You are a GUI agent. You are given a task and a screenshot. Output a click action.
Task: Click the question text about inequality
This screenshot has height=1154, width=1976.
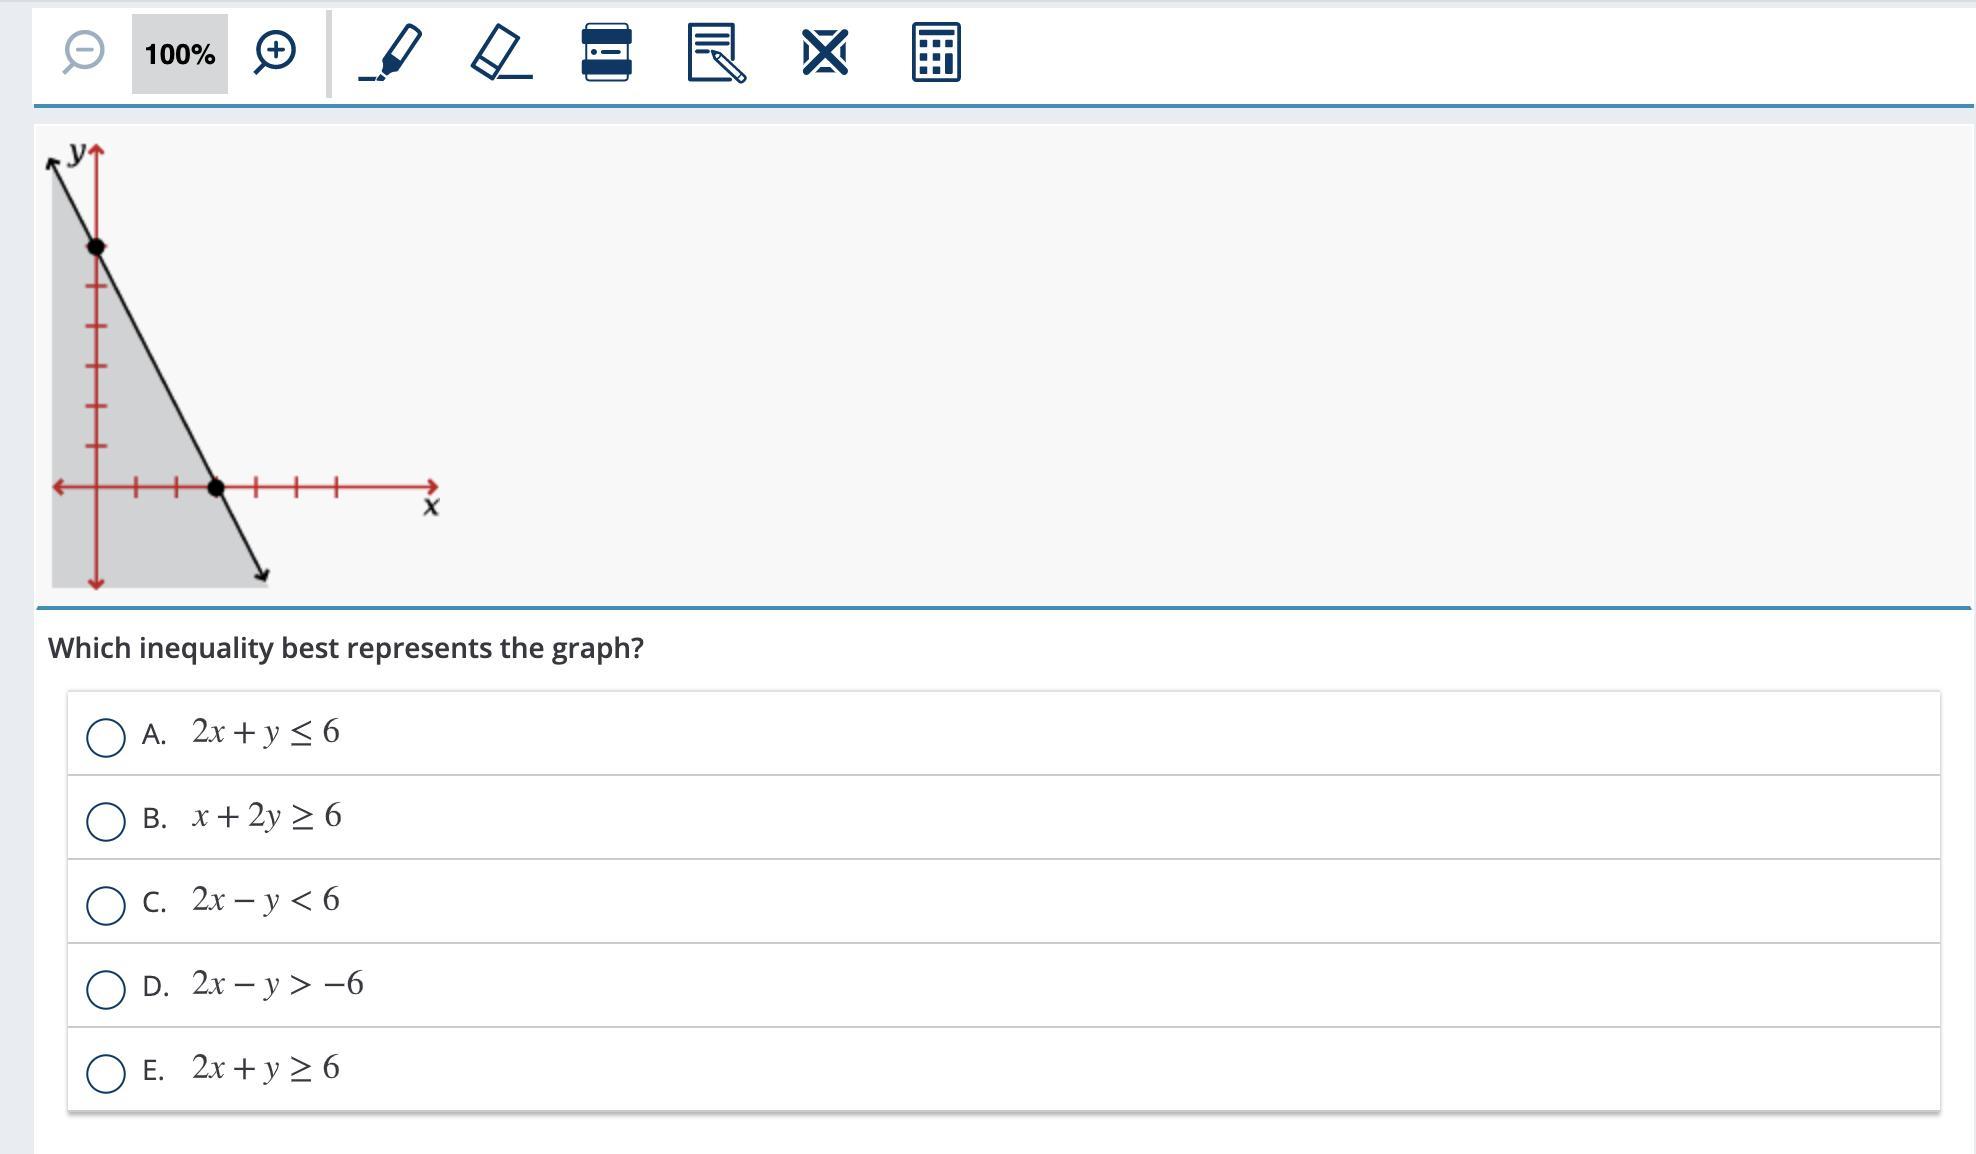click(346, 648)
